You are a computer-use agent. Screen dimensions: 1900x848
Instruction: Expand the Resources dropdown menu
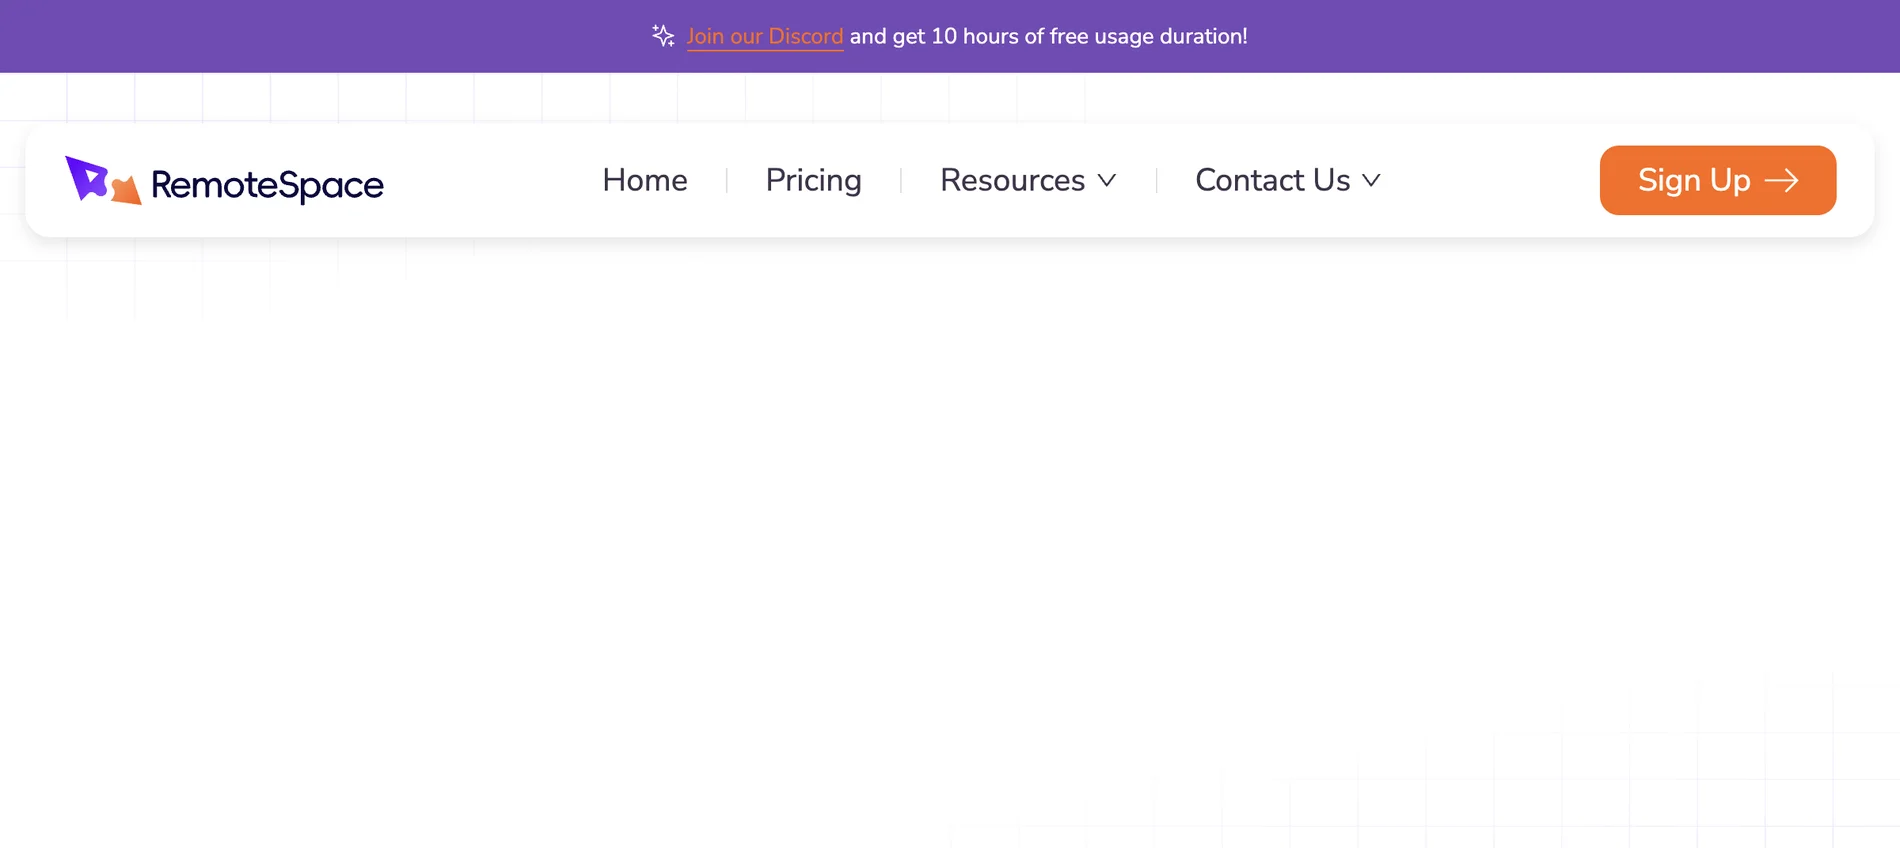click(x=1028, y=180)
